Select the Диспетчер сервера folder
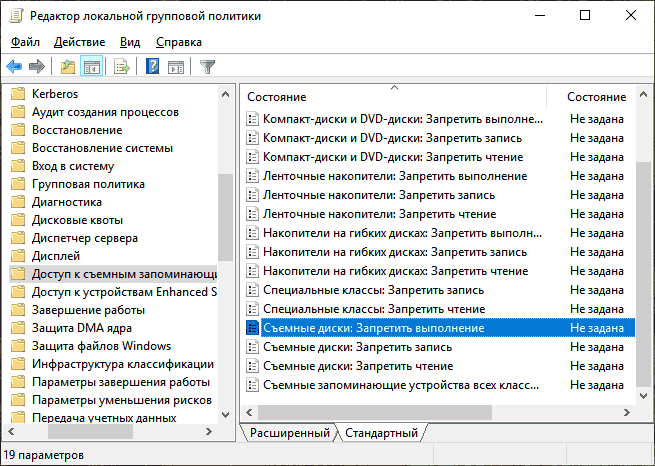 point(85,238)
